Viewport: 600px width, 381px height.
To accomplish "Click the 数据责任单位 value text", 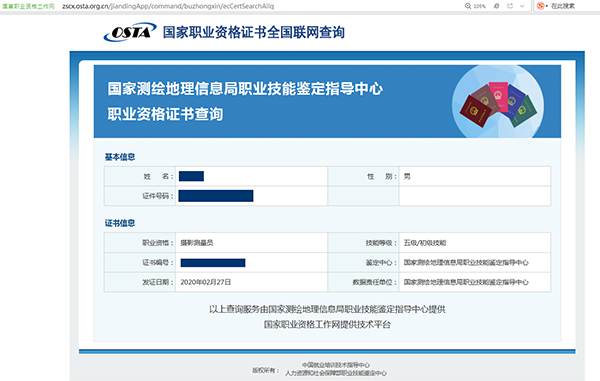I will click(x=466, y=282).
